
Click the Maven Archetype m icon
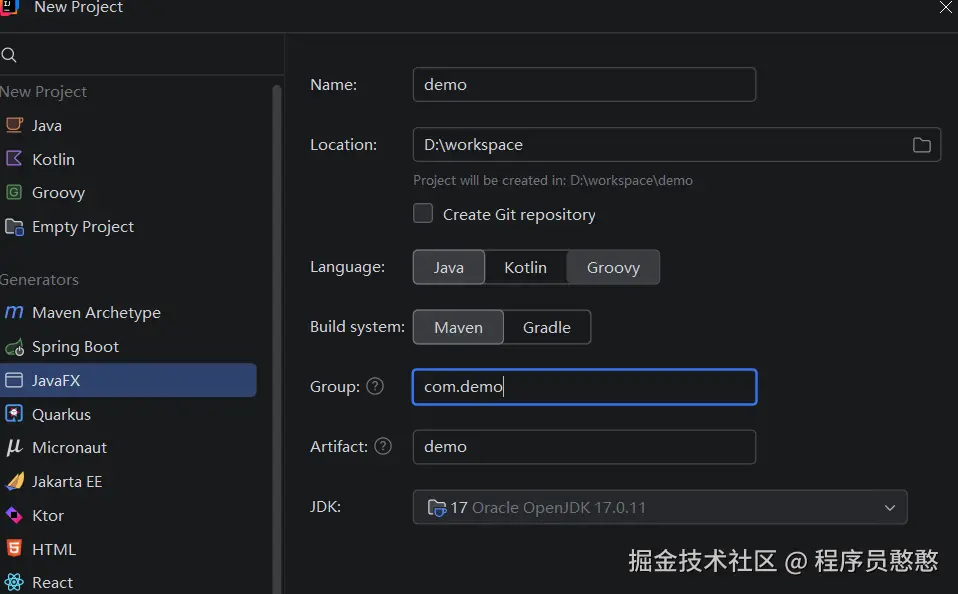tap(14, 312)
